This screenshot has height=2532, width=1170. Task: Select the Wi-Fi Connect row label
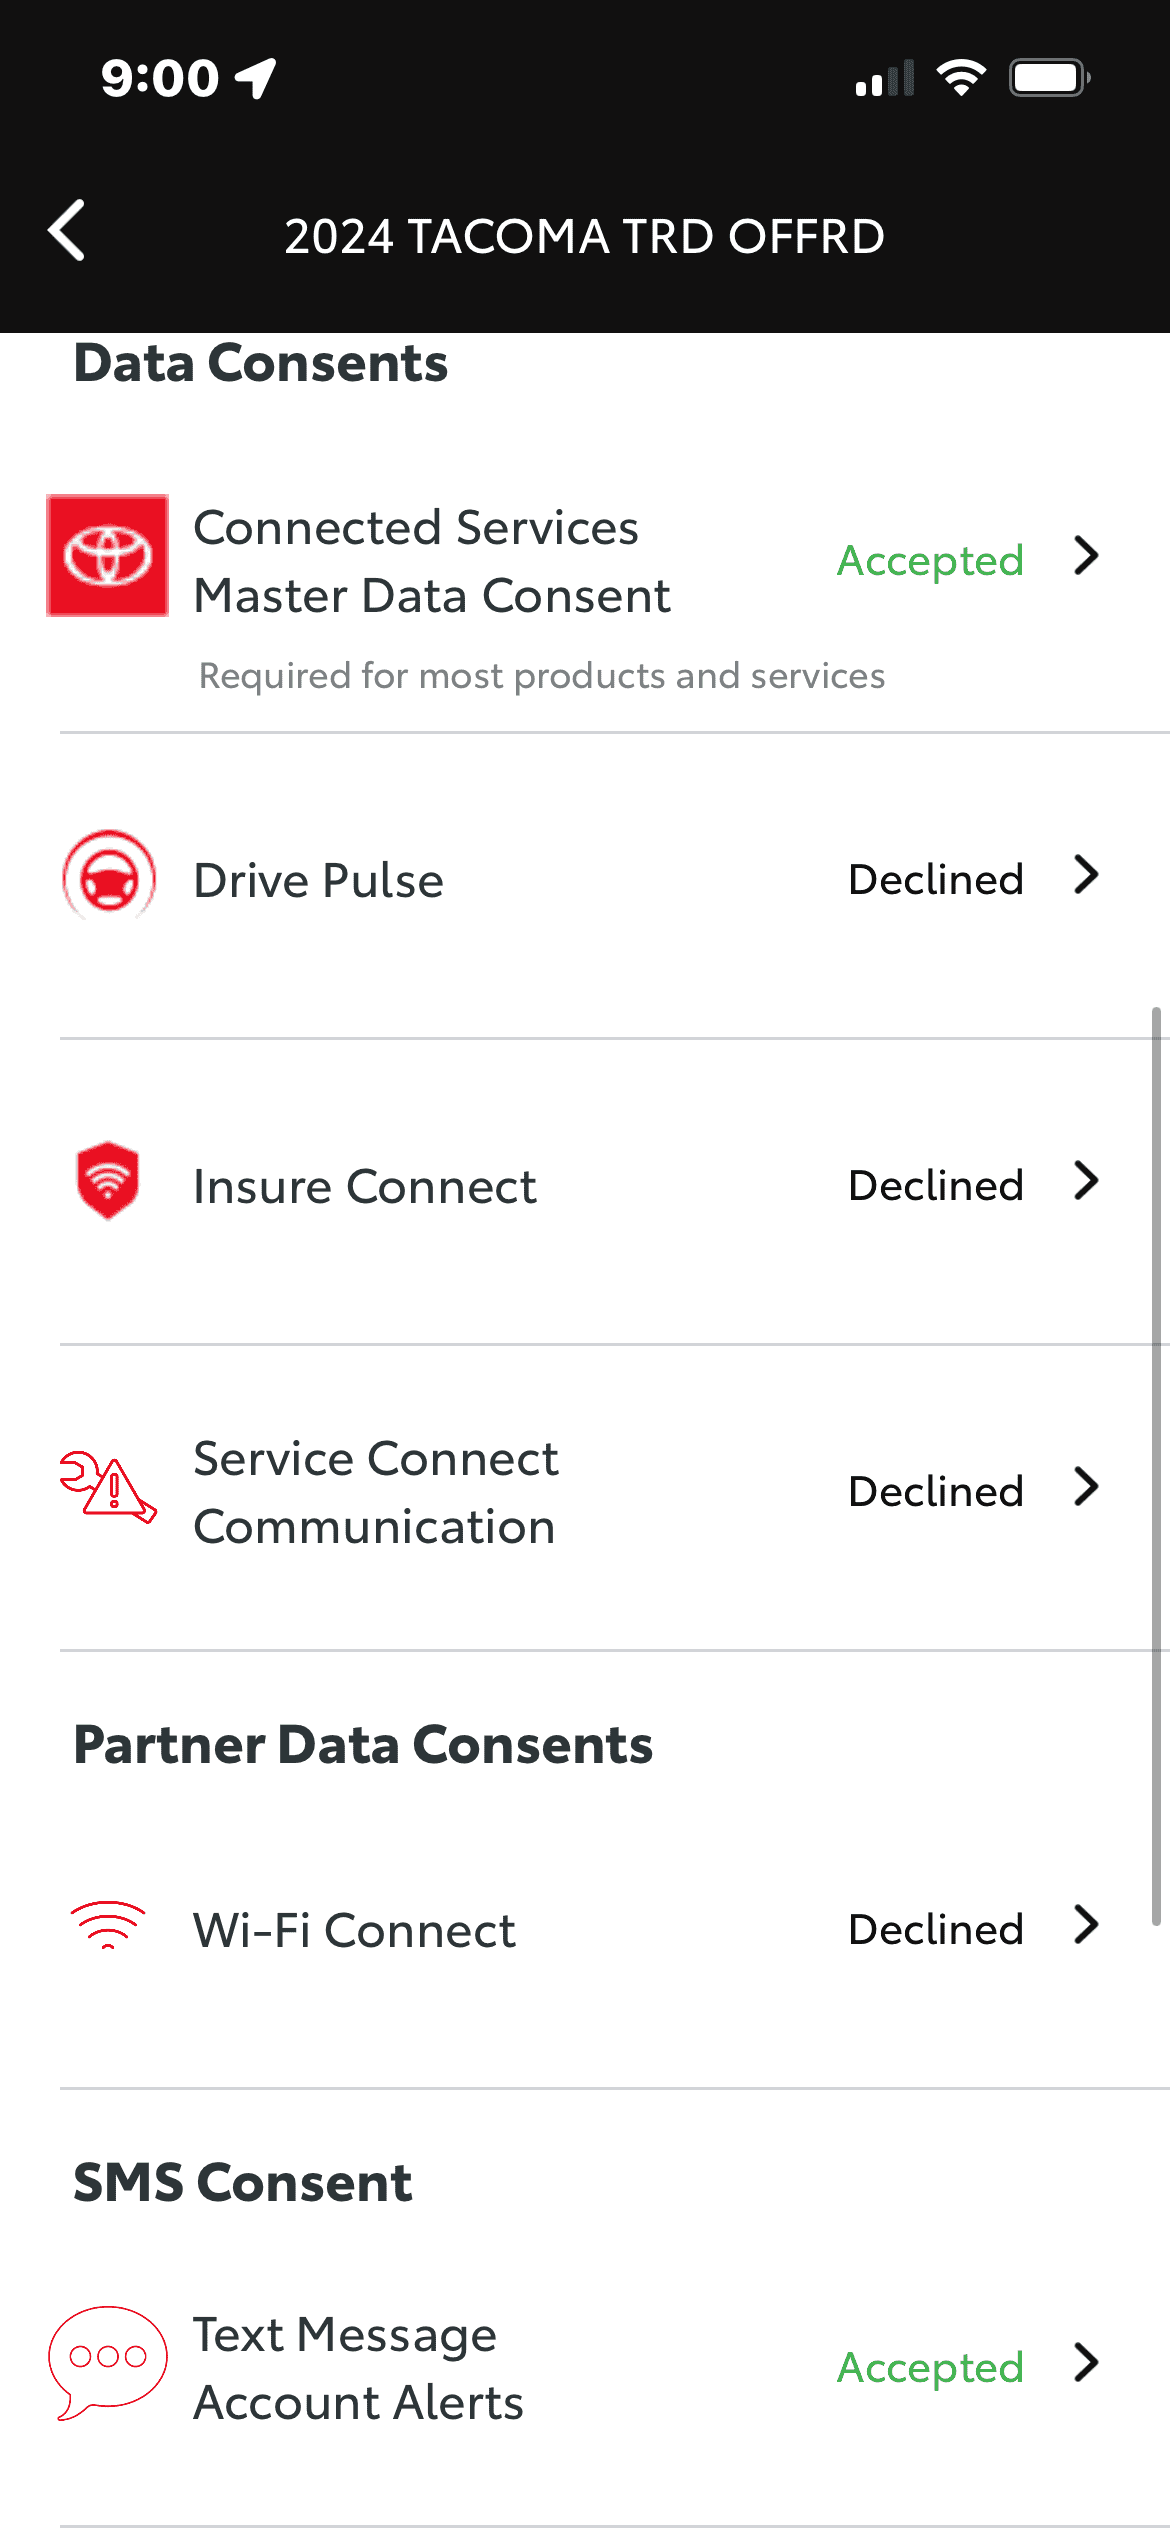[354, 1930]
